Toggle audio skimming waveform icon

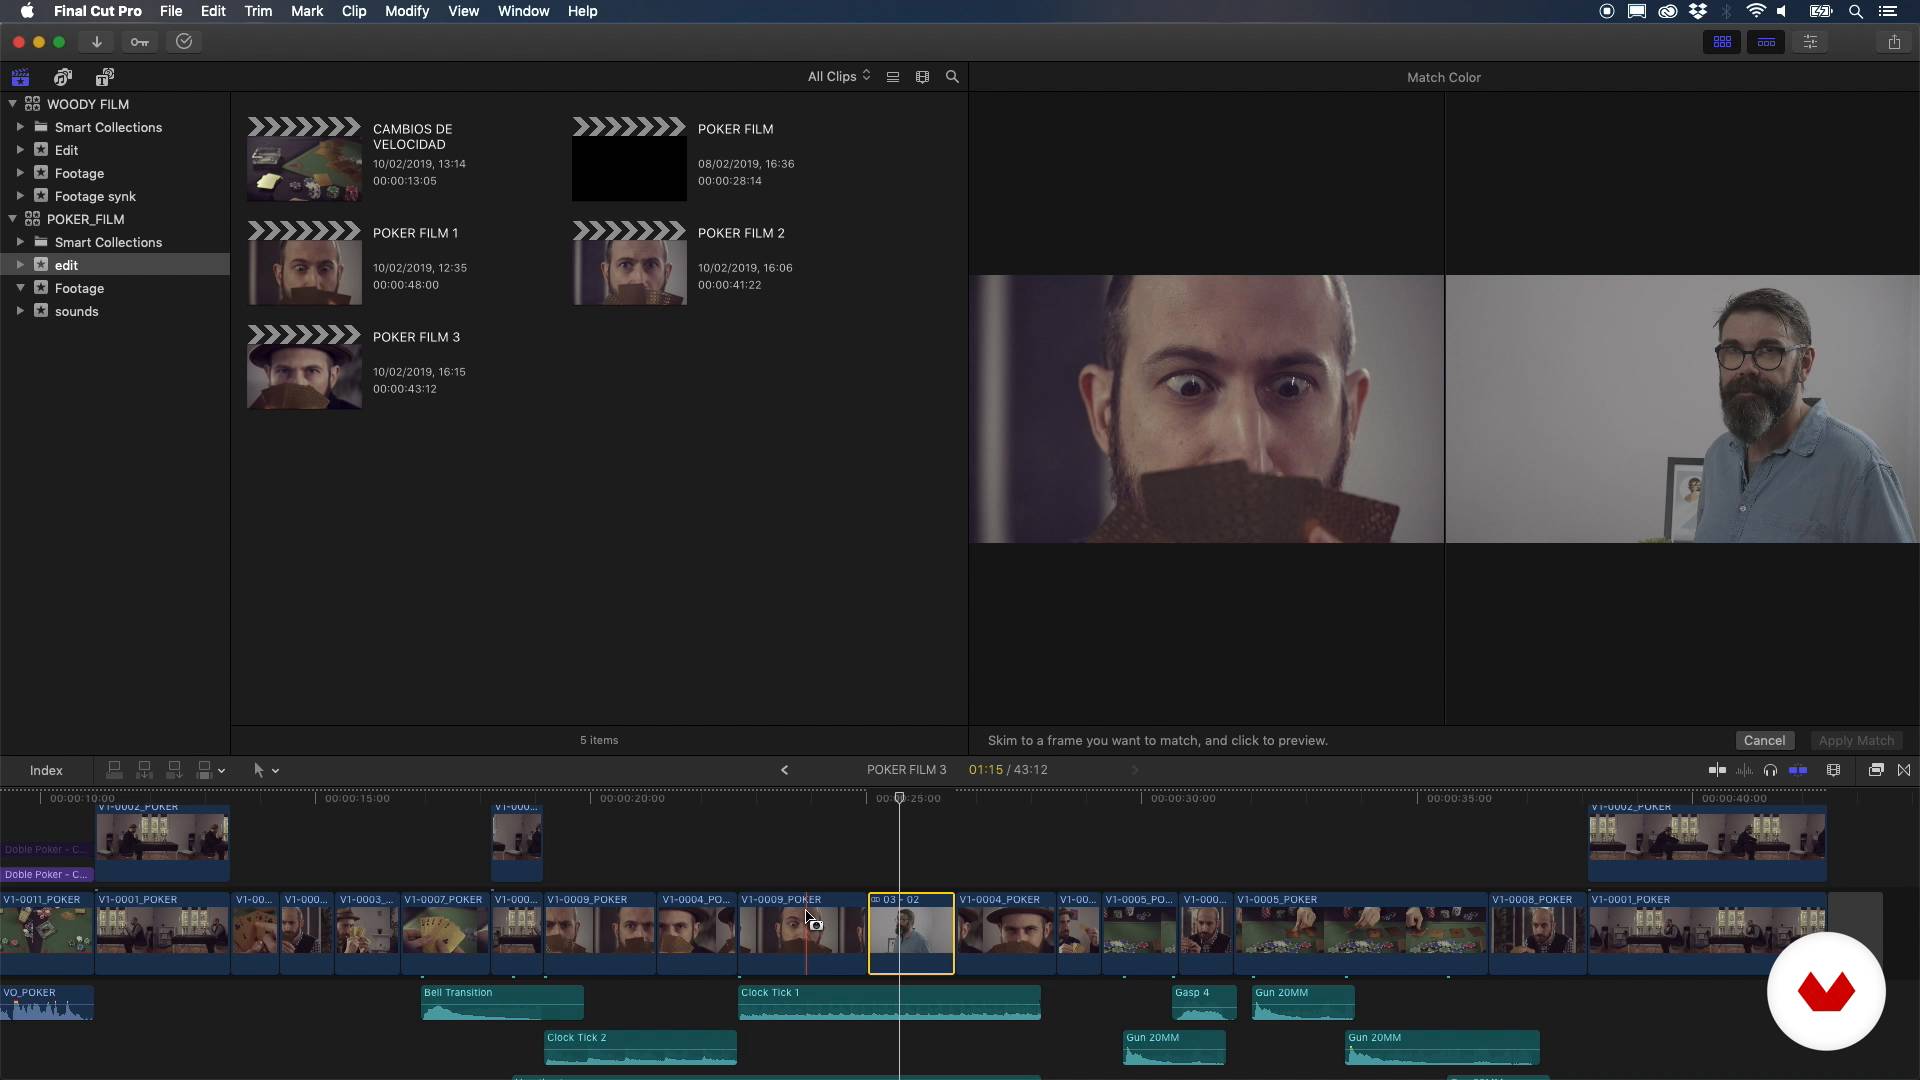click(1745, 770)
